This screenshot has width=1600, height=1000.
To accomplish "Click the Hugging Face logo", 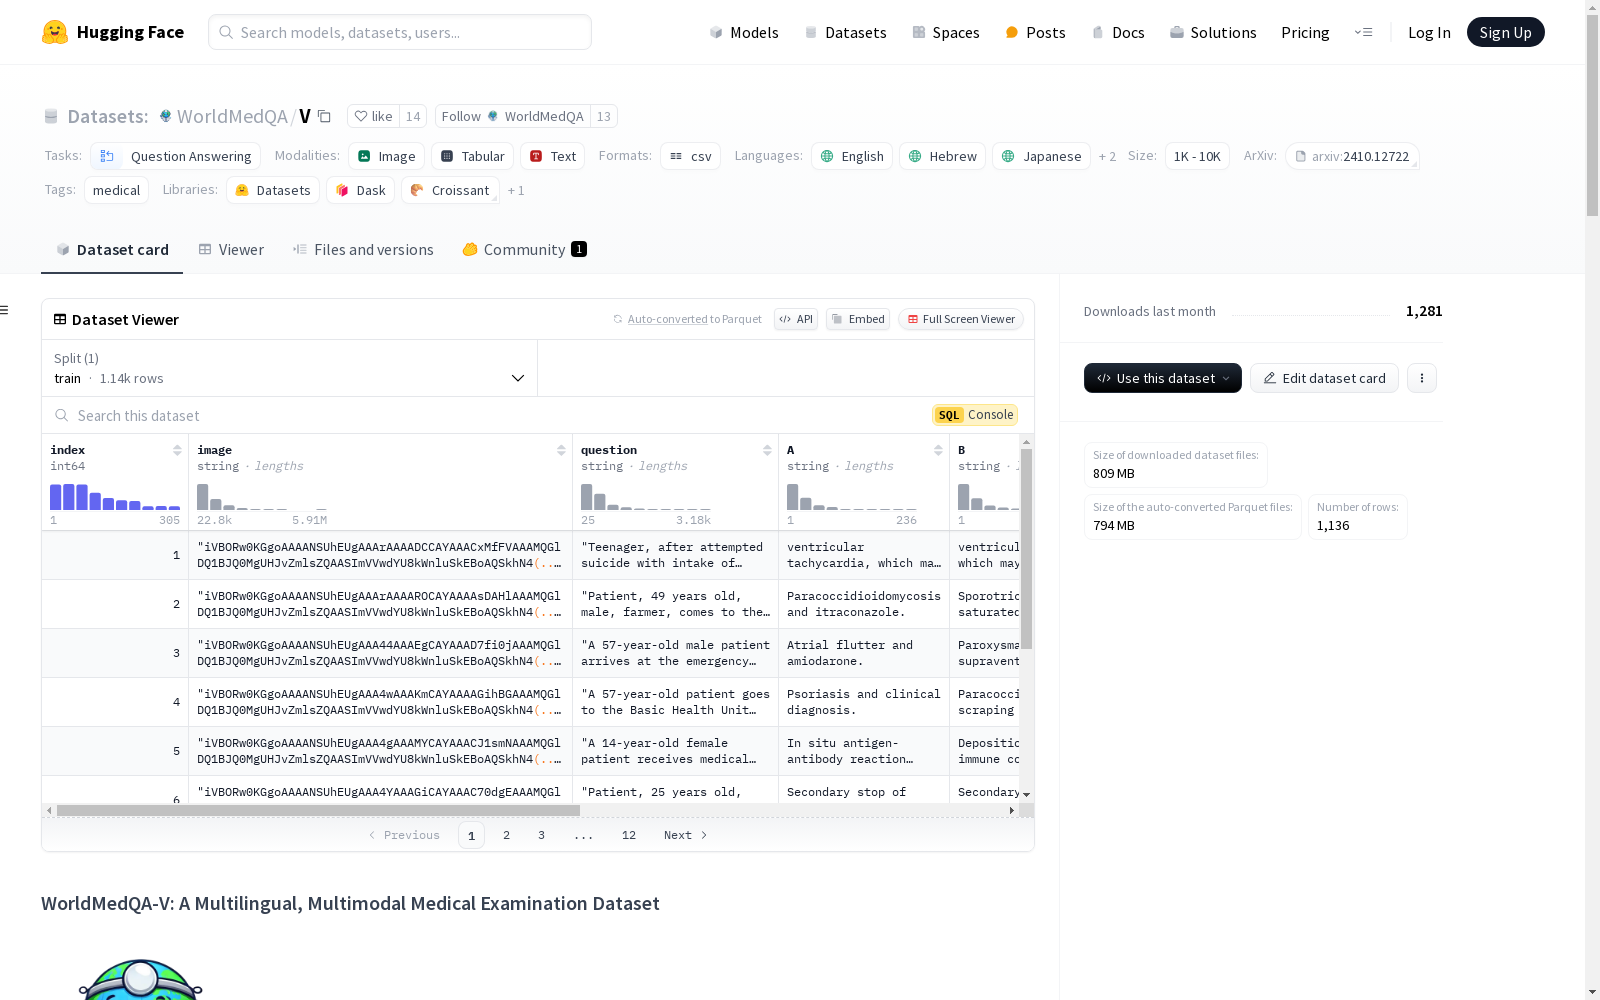I will 113,32.
